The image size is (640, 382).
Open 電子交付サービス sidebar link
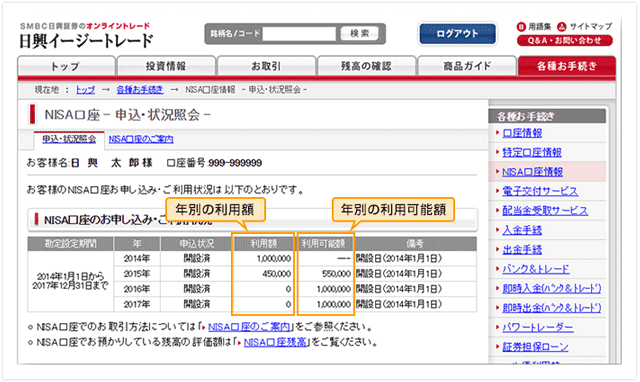point(540,191)
